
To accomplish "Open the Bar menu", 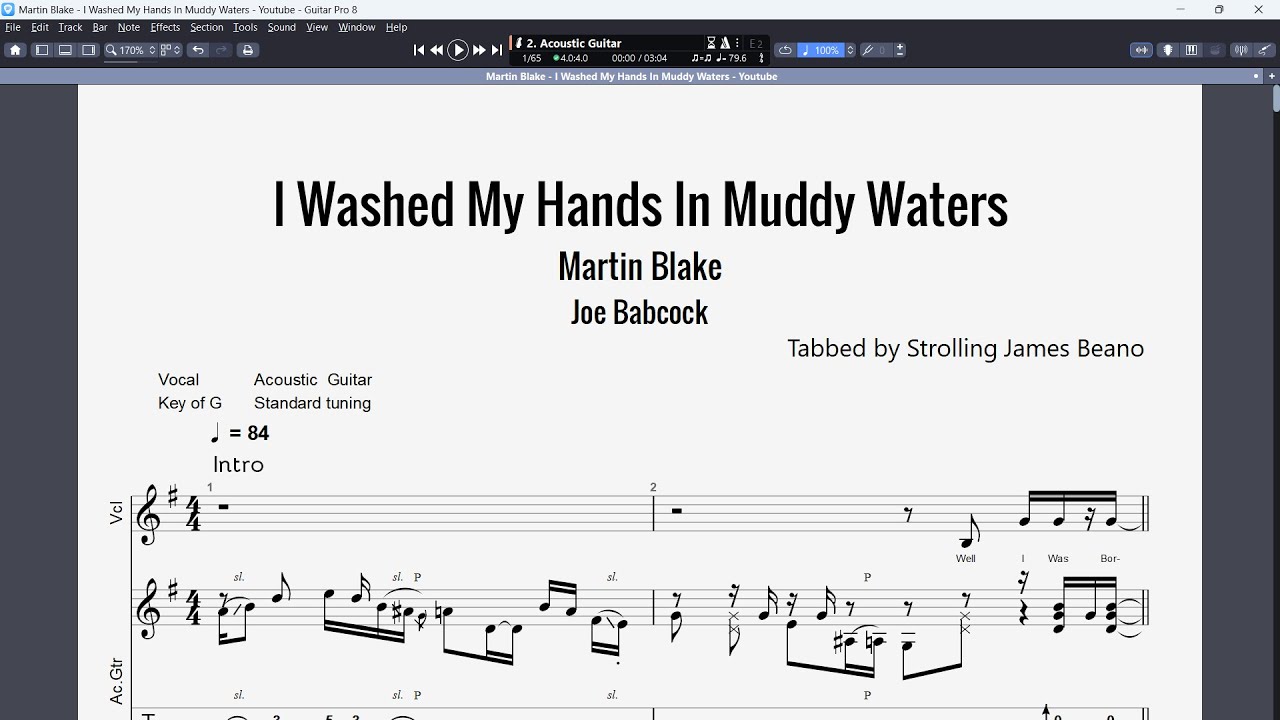I will click(x=100, y=27).
